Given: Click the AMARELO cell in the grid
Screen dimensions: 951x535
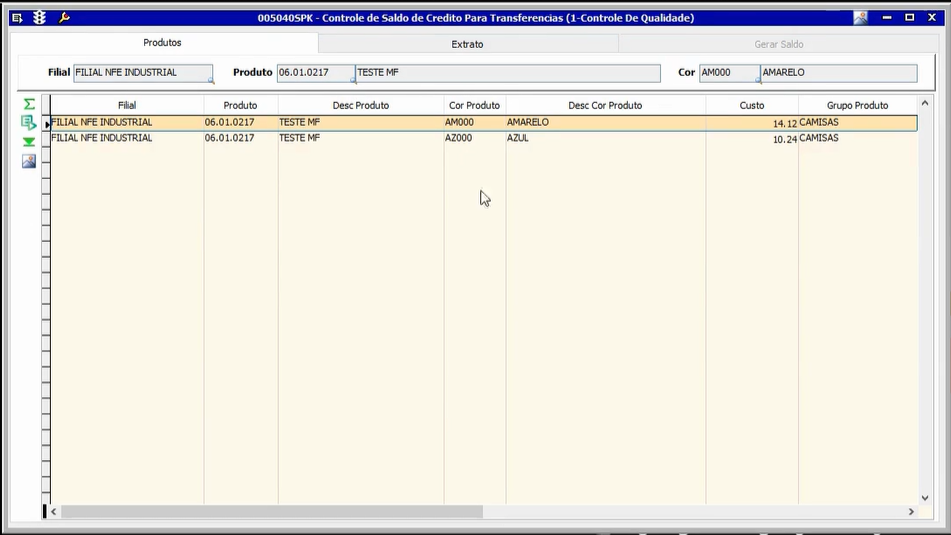Looking at the screenshot, I should pos(605,123).
